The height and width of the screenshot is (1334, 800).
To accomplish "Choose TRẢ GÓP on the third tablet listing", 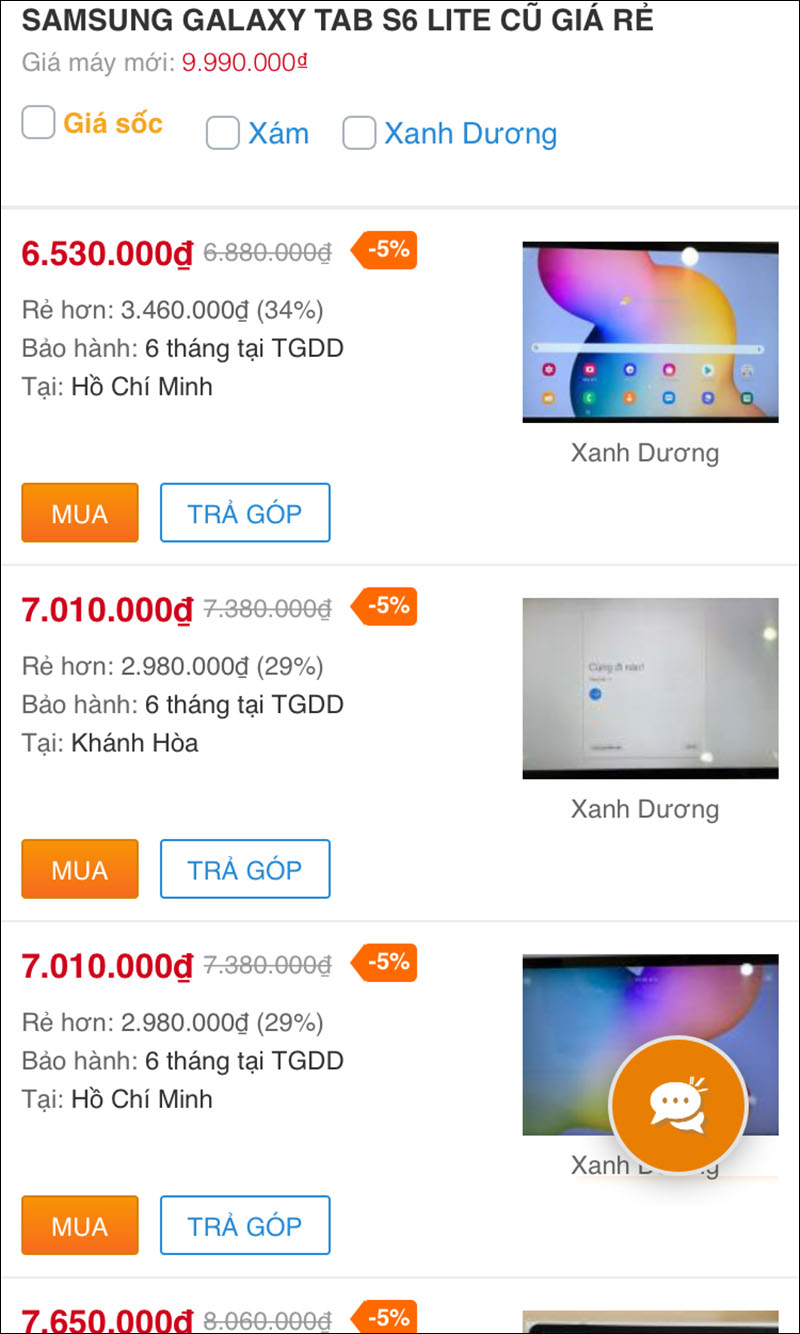I will click(245, 1225).
